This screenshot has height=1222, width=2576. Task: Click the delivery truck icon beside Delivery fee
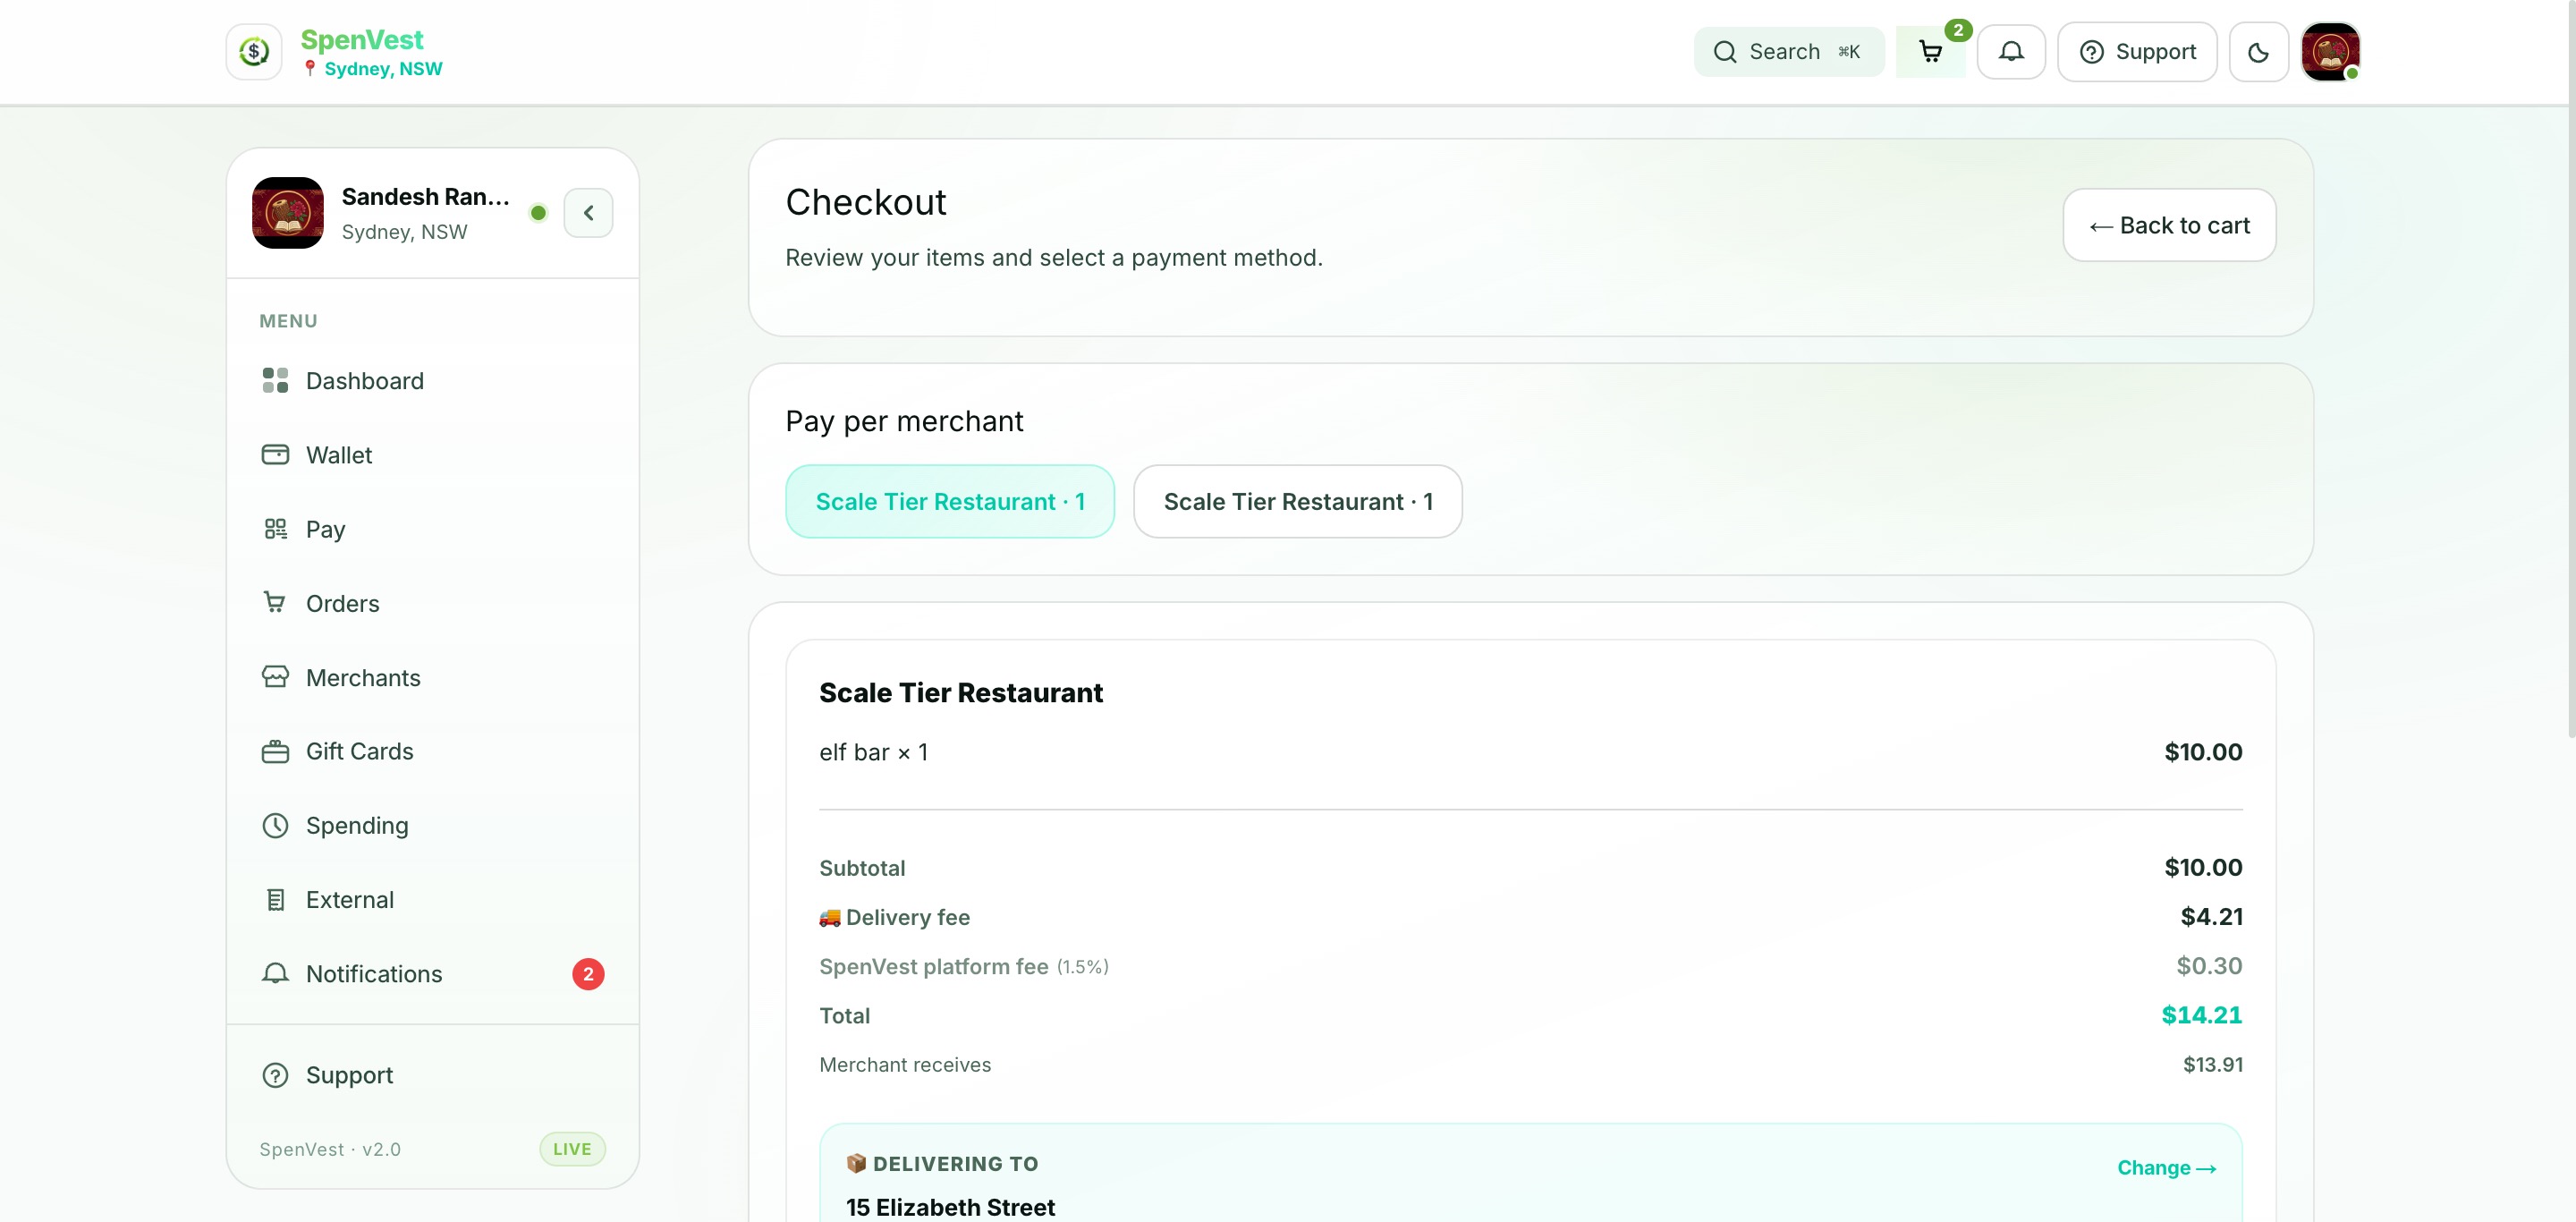coord(830,917)
